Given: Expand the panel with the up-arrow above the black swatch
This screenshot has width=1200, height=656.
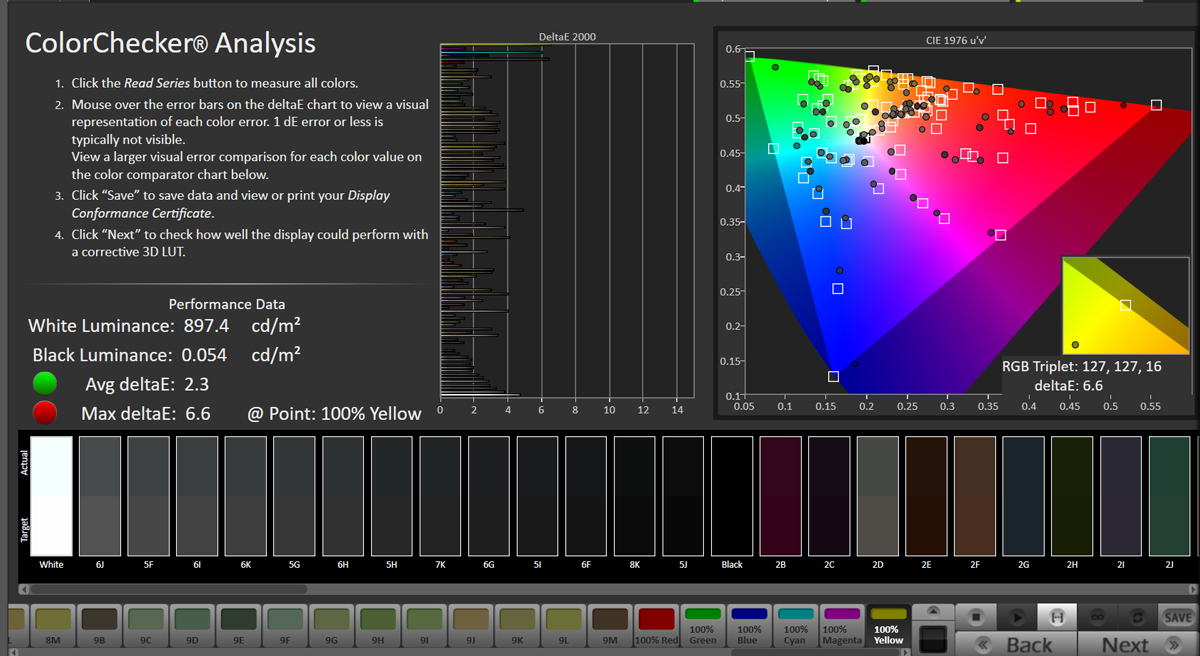Looking at the screenshot, I should (933, 611).
